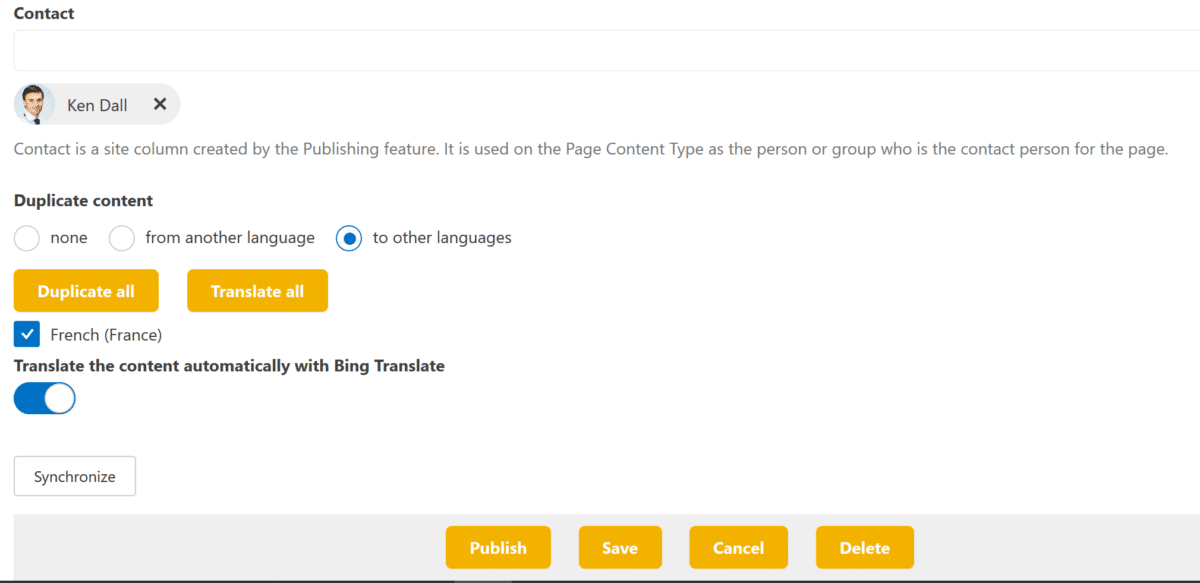Remove Ken Dall by clicking the X icon
The height and width of the screenshot is (583, 1200).
(160, 104)
